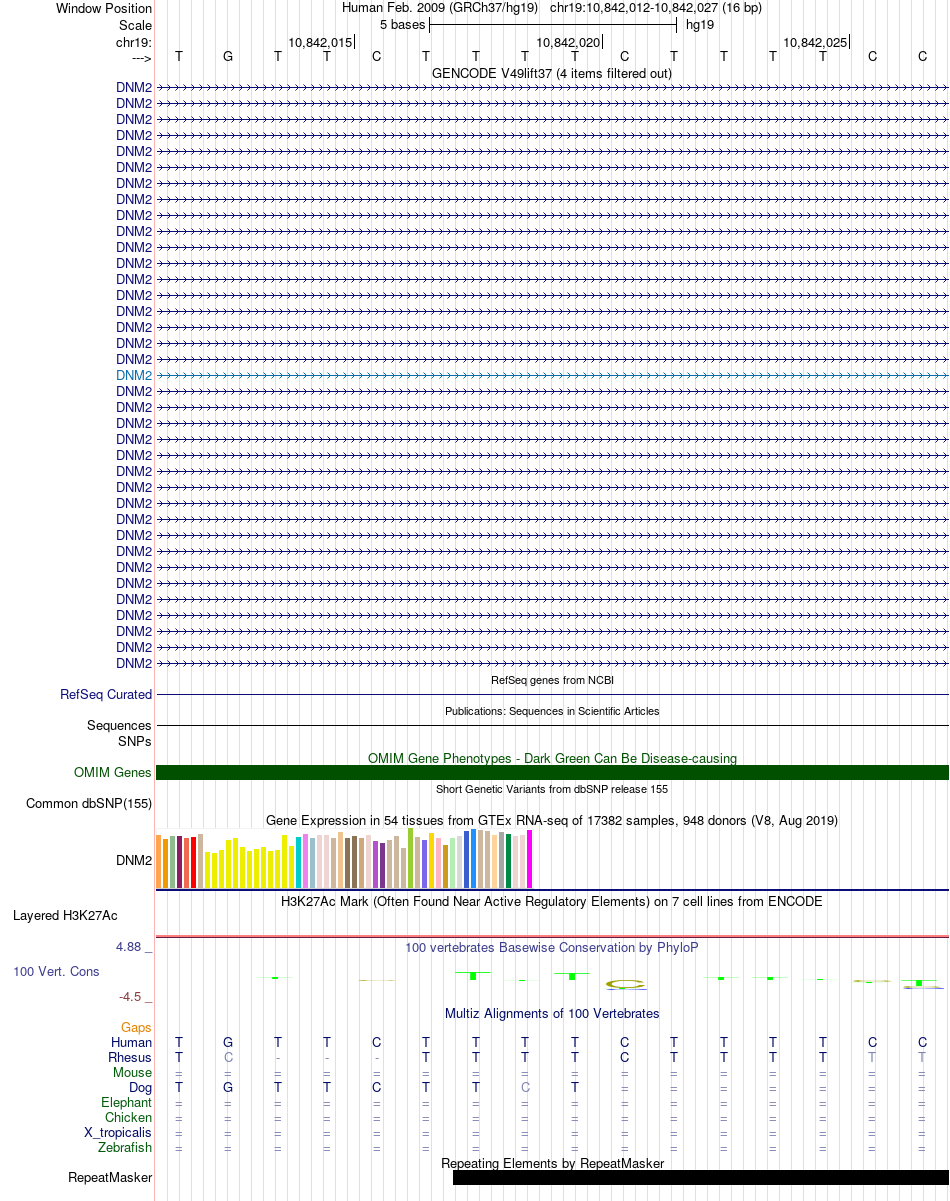Viewport: 950px width, 1201px height.
Task: Select the Dog alignment row label
Action: [140, 1087]
